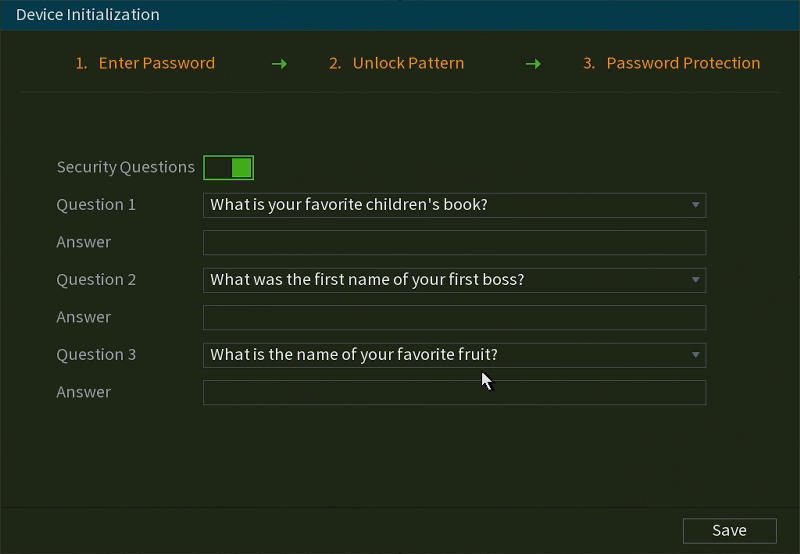Click the Security Questions label
Screen dimensions: 800x554
[126, 167]
